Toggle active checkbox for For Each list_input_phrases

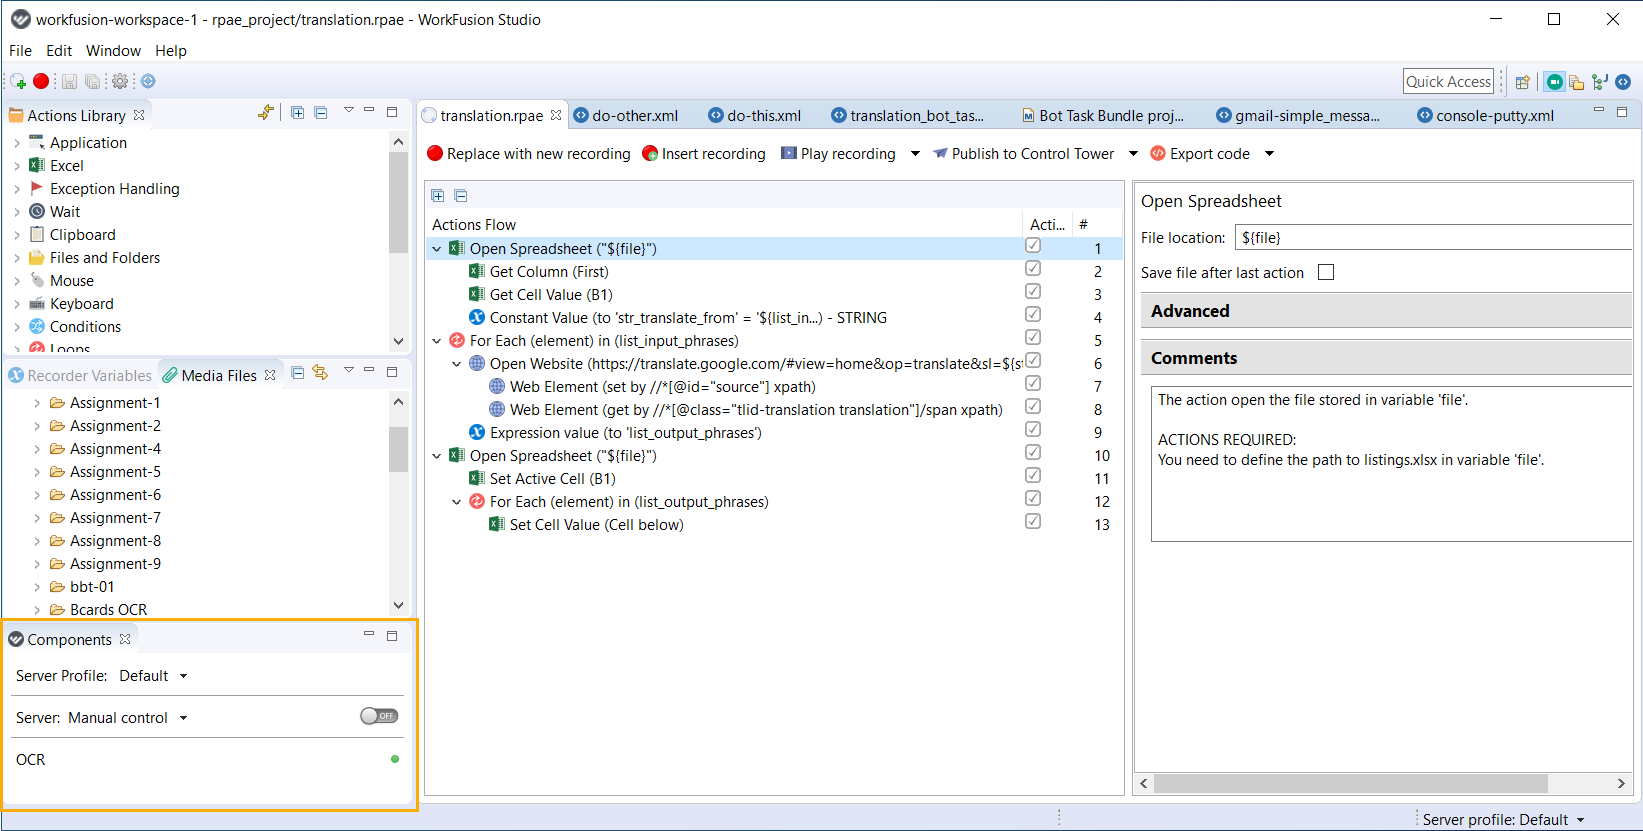pos(1033,338)
